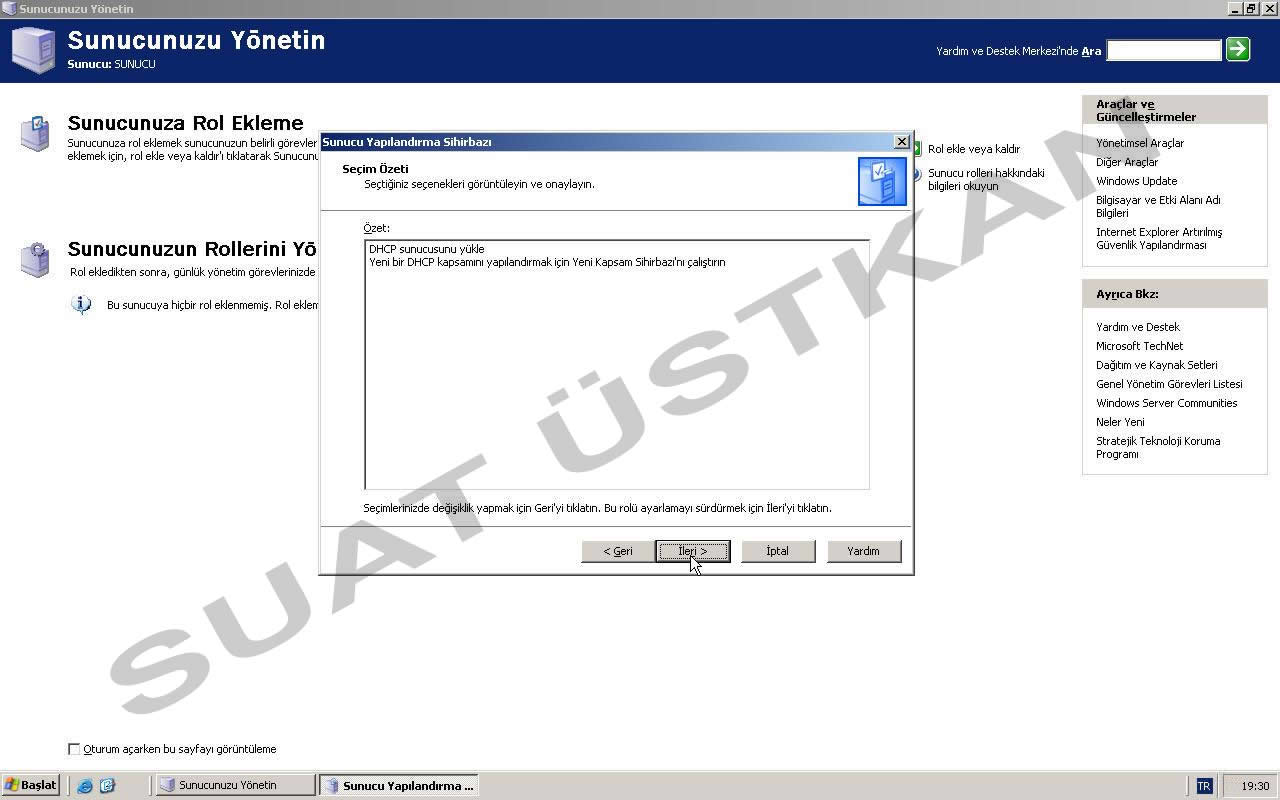Viewport: 1280px width, 800px height.
Task: Toggle 'Oturum açarken bu sayfayı görüntüleme' checkbox
Action: click(74, 749)
